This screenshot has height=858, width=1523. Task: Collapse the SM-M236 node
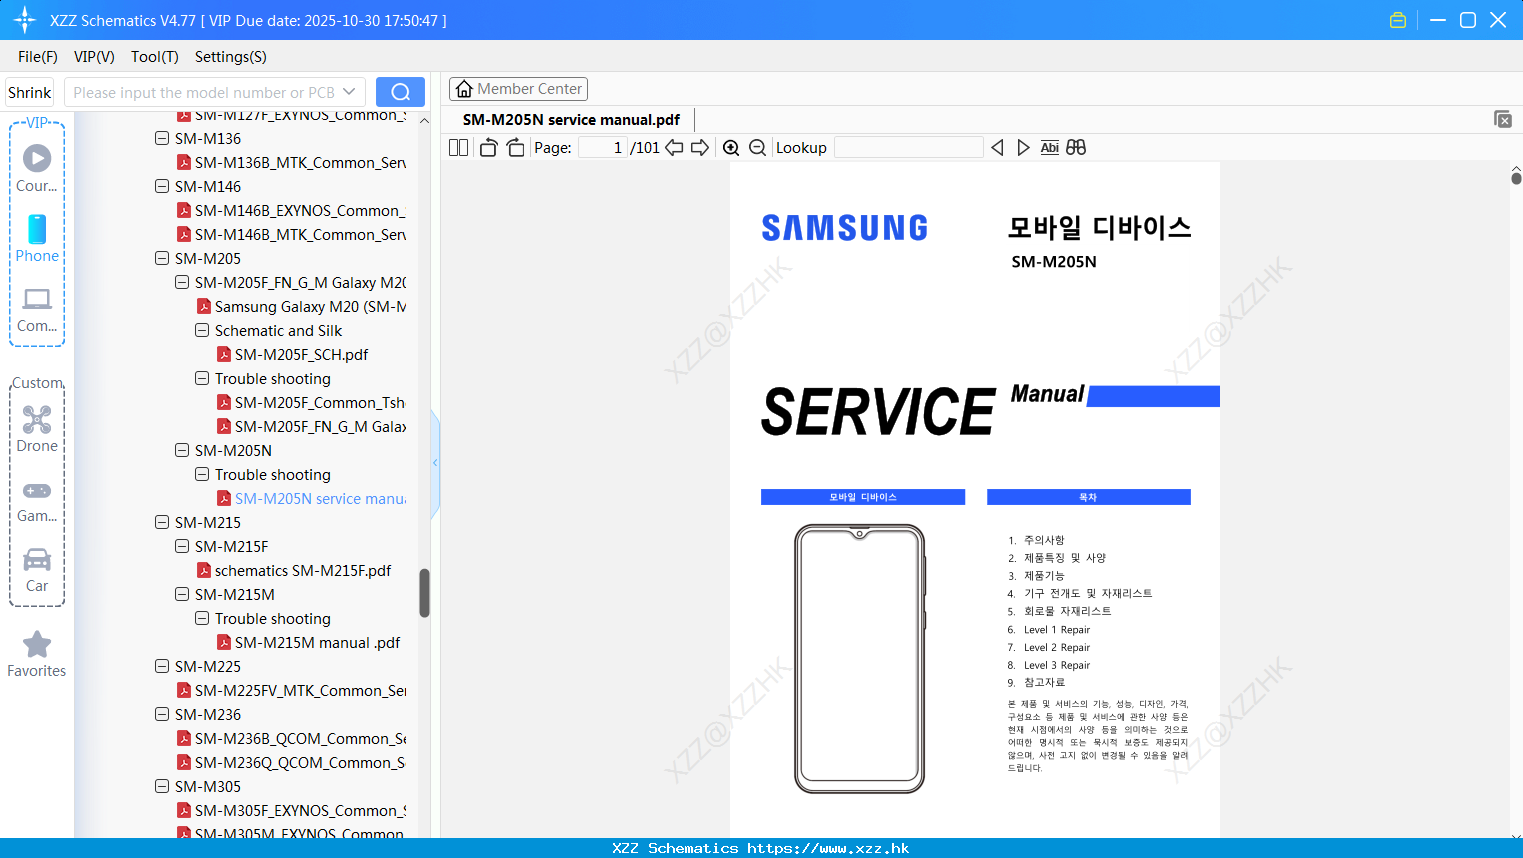[162, 714]
